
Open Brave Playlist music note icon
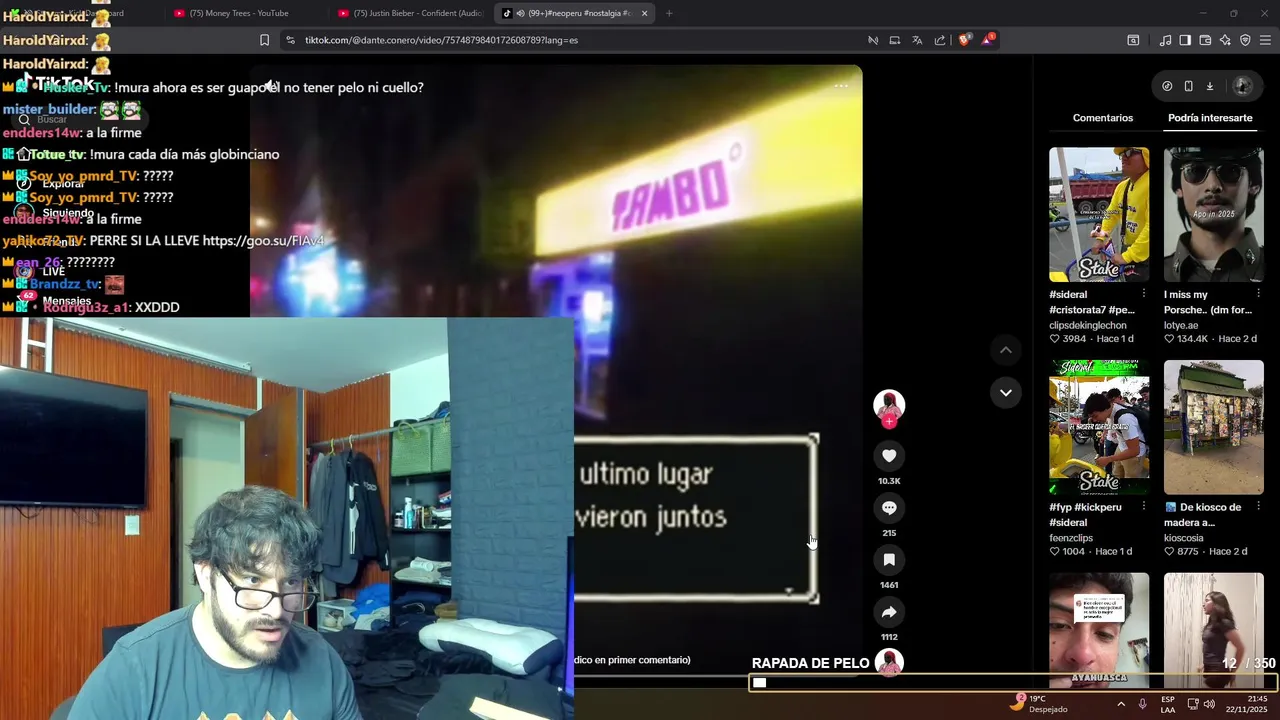(1165, 40)
